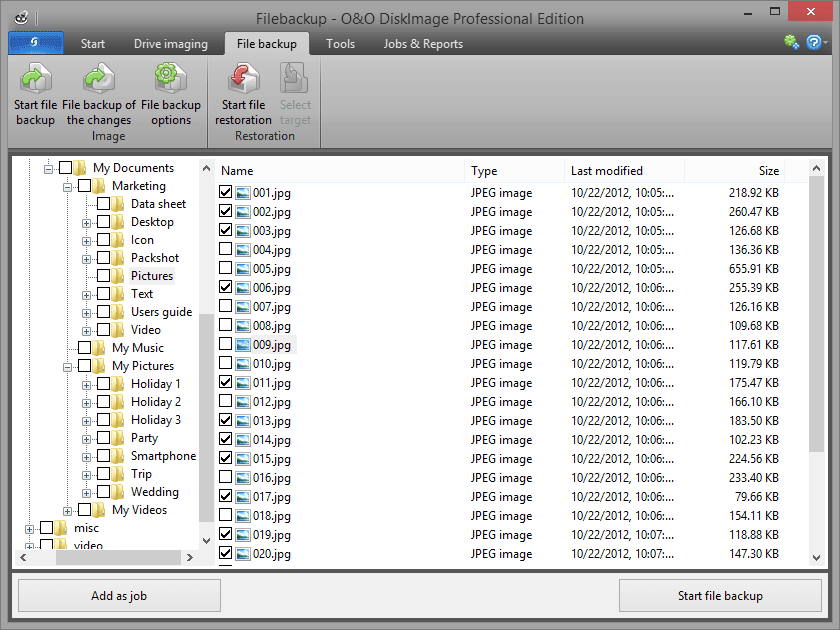Click the green gears icon near help

click(x=791, y=42)
